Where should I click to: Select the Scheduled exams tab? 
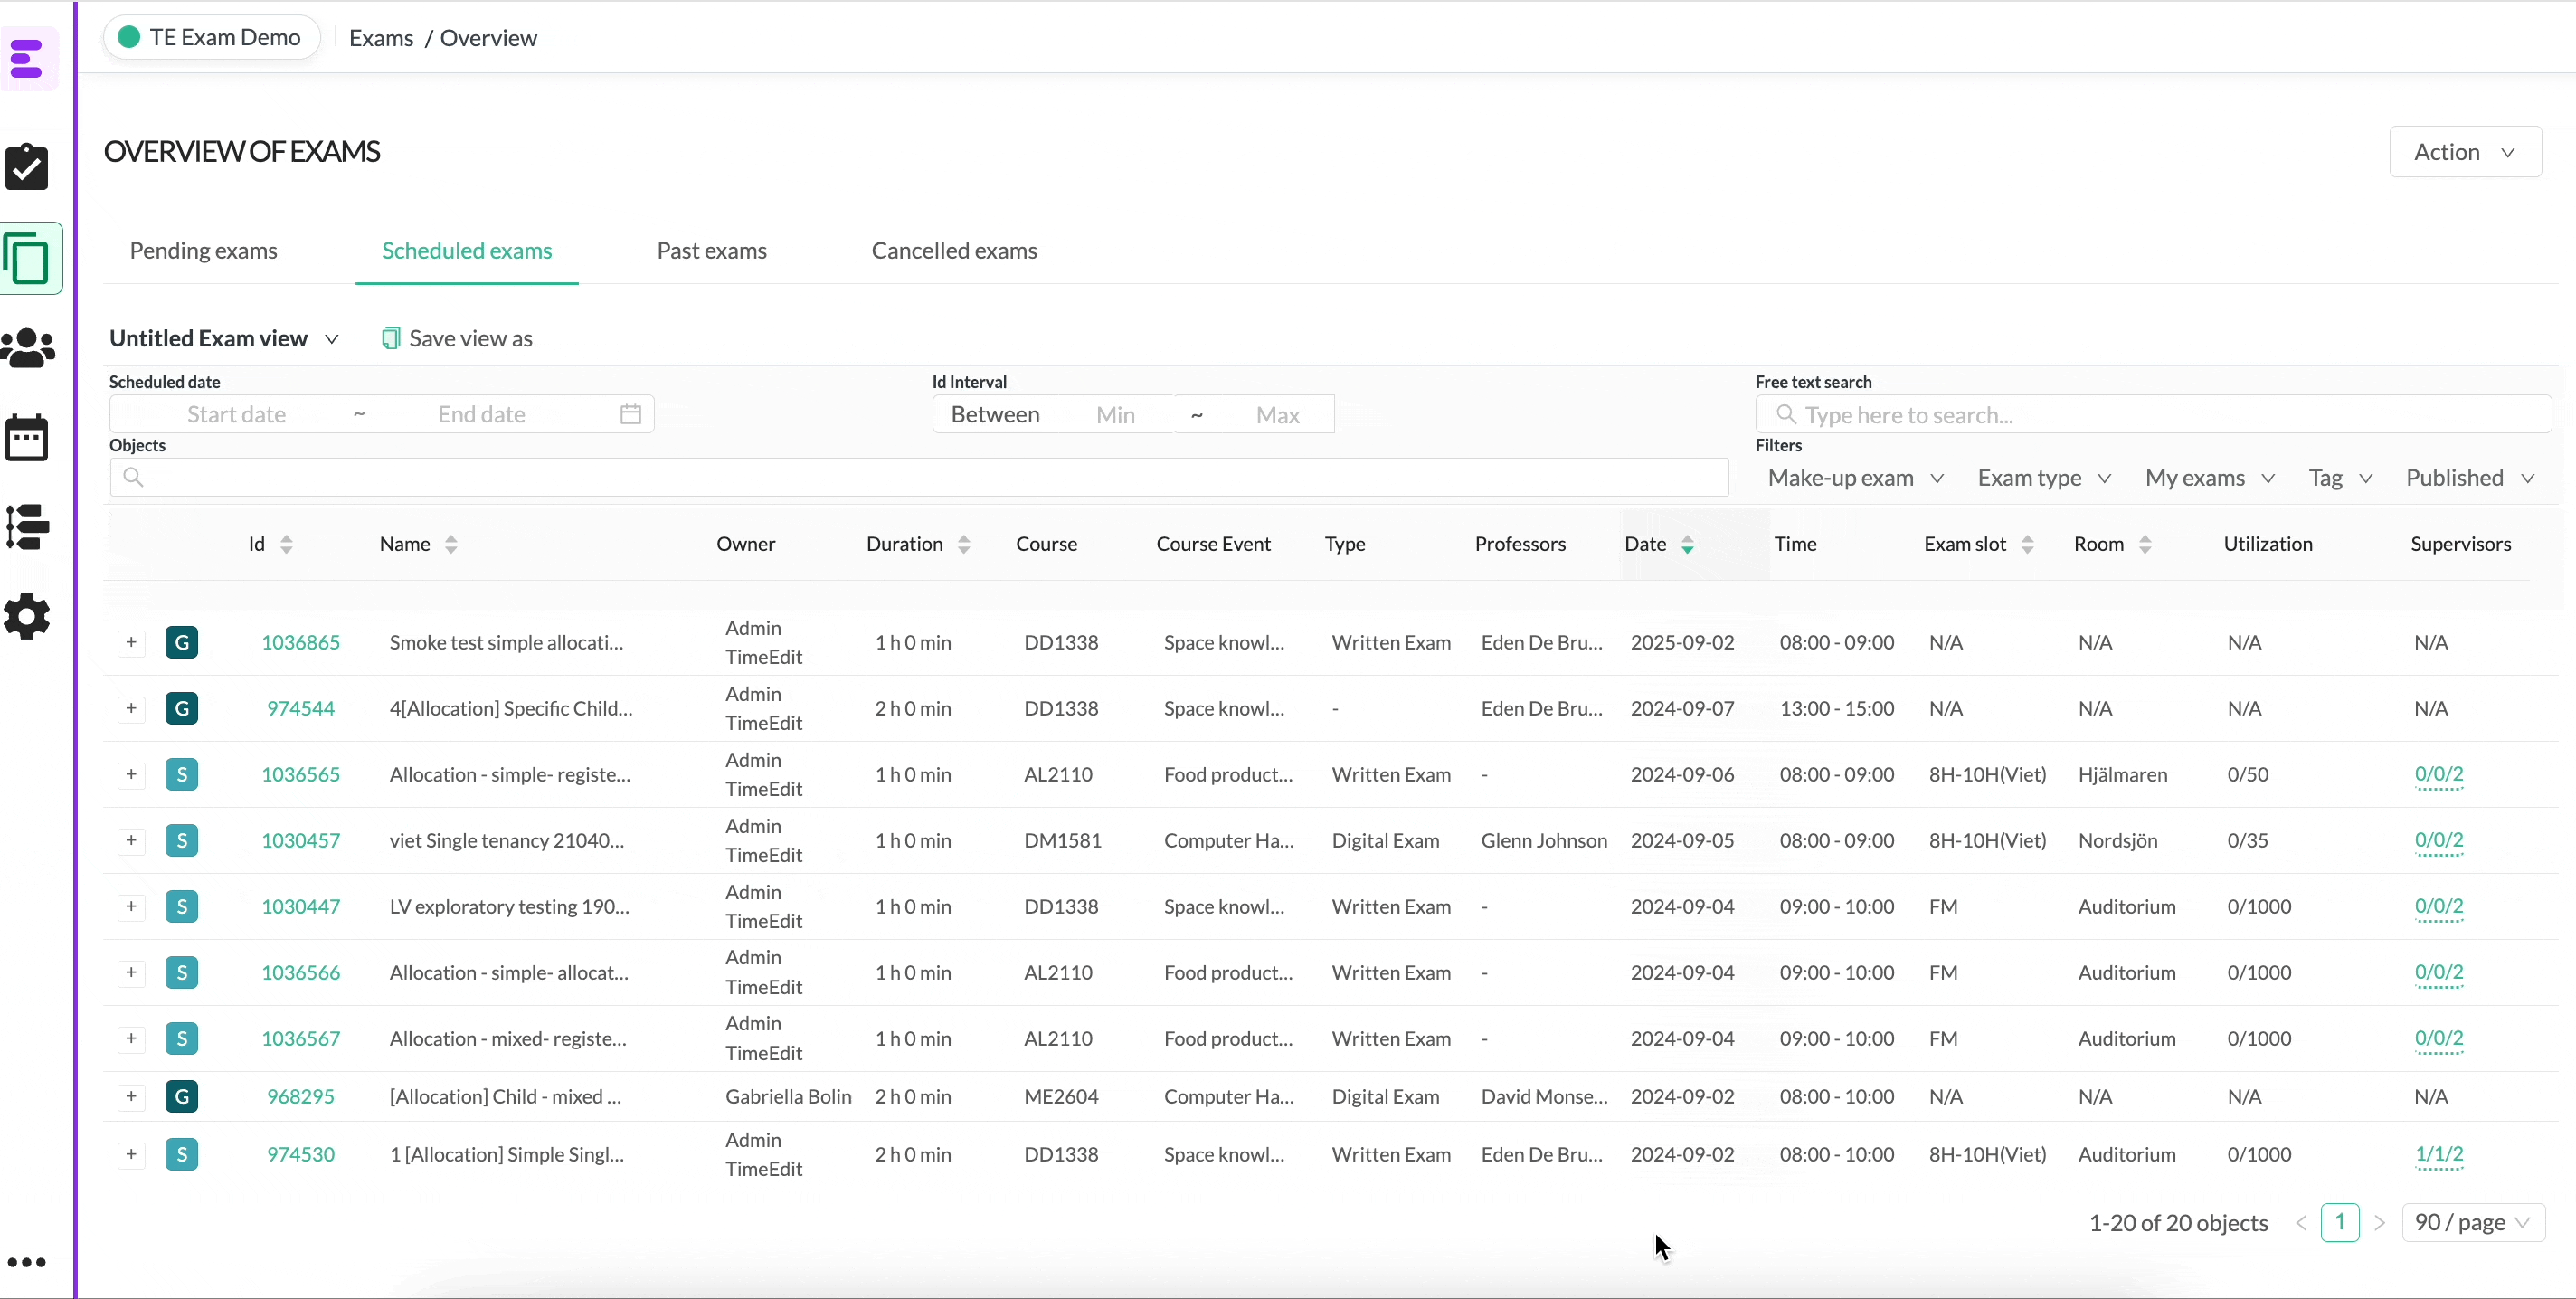coord(467,251)
